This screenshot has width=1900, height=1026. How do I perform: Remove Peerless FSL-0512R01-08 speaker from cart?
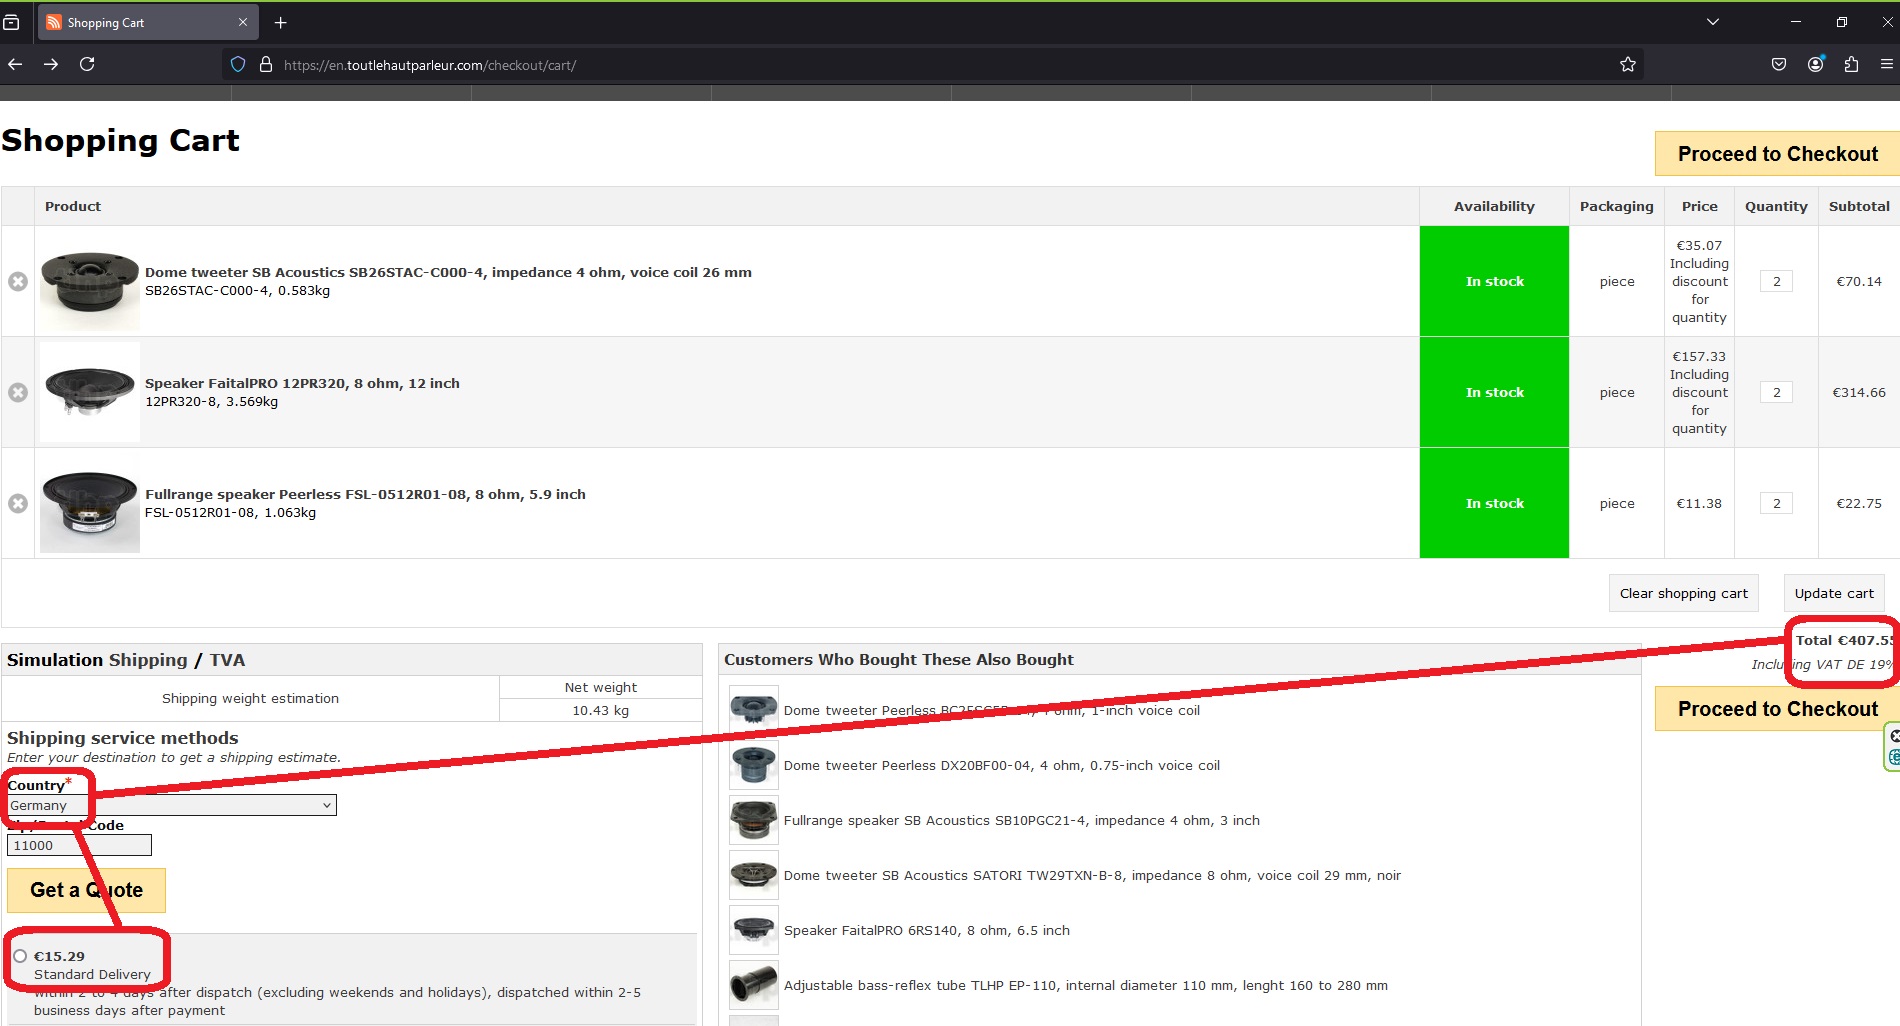pyautogui.click(x=18, y=503)
